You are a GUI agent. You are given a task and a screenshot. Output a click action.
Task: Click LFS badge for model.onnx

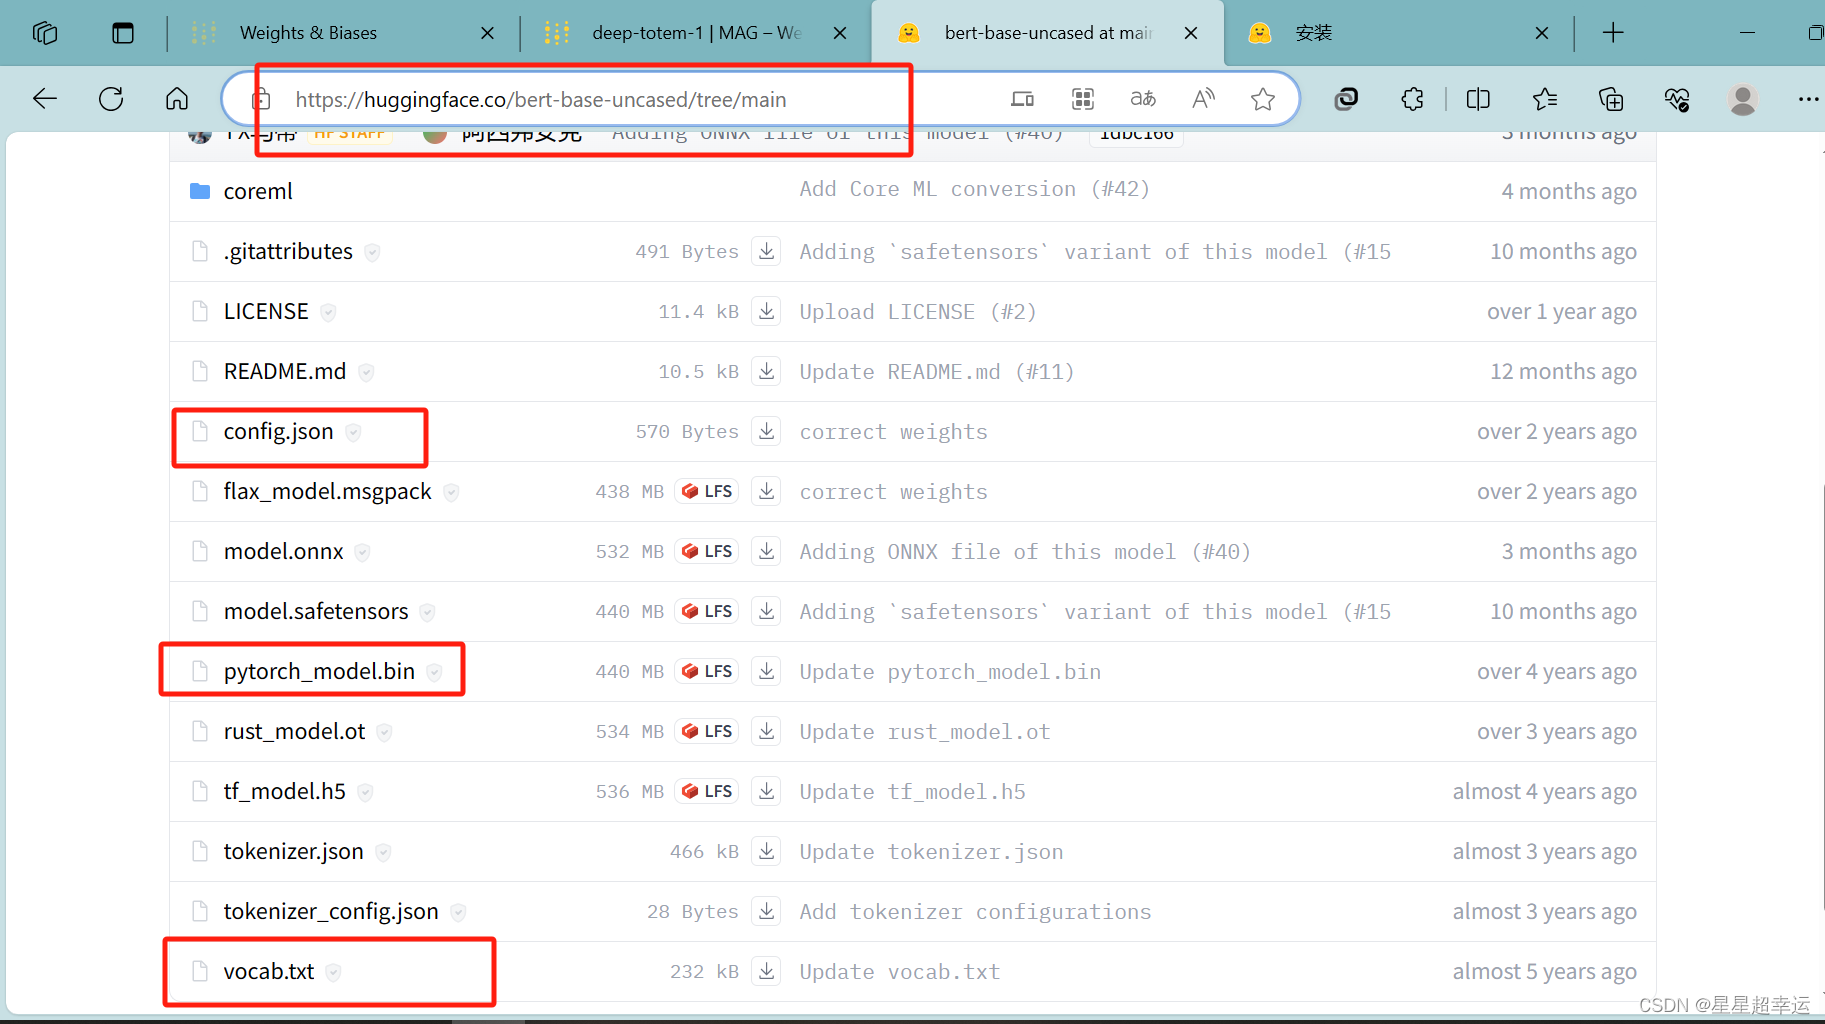coord(707,551)
